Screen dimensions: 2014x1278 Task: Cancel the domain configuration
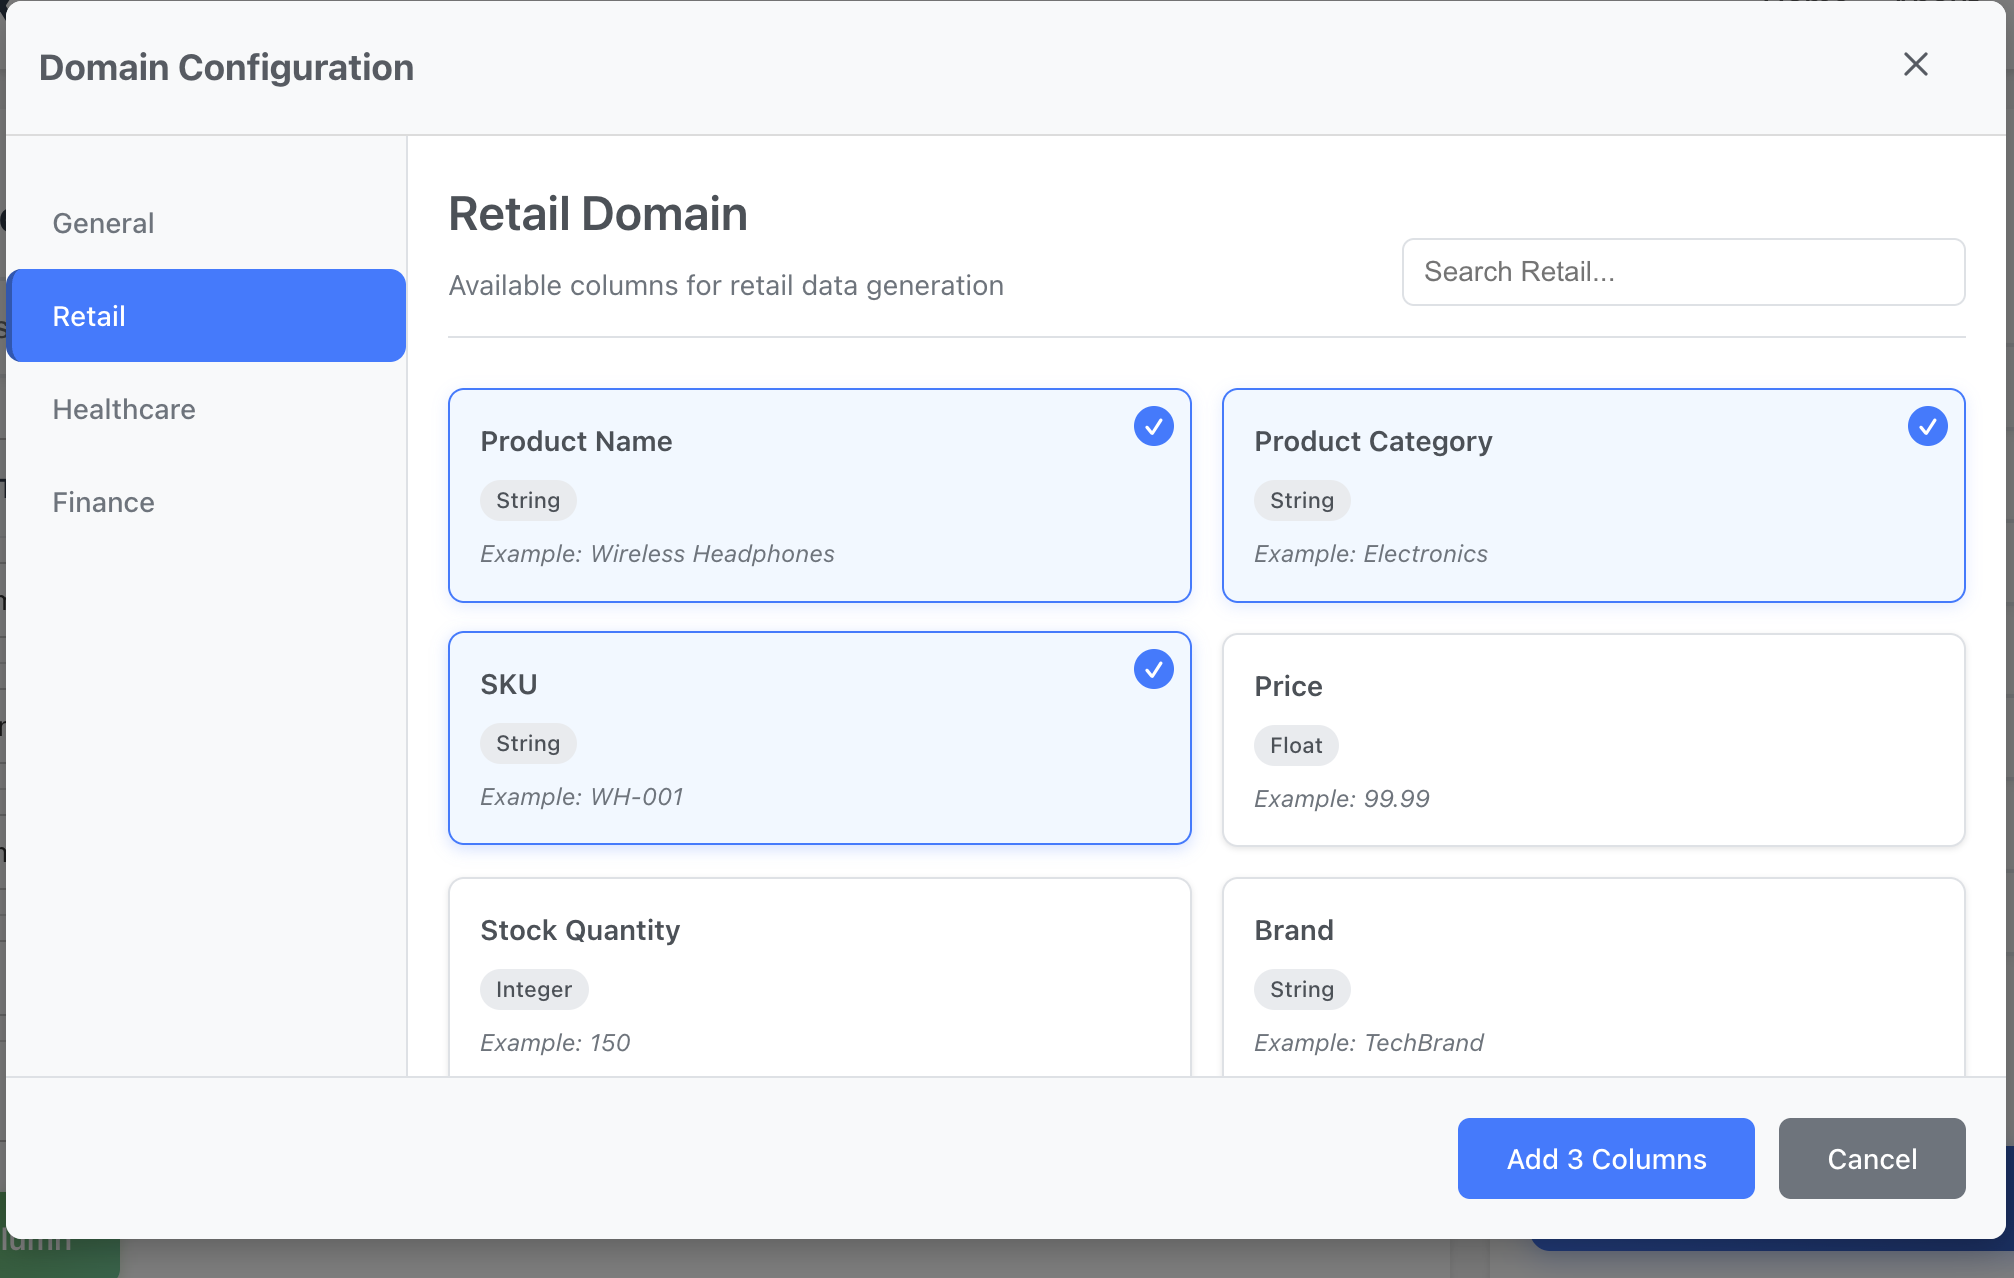1872,1158
